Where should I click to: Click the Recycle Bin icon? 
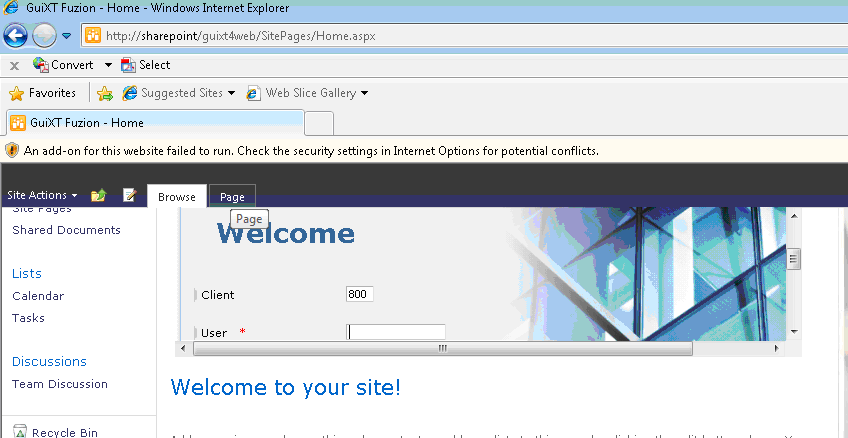tap(19, 431)
